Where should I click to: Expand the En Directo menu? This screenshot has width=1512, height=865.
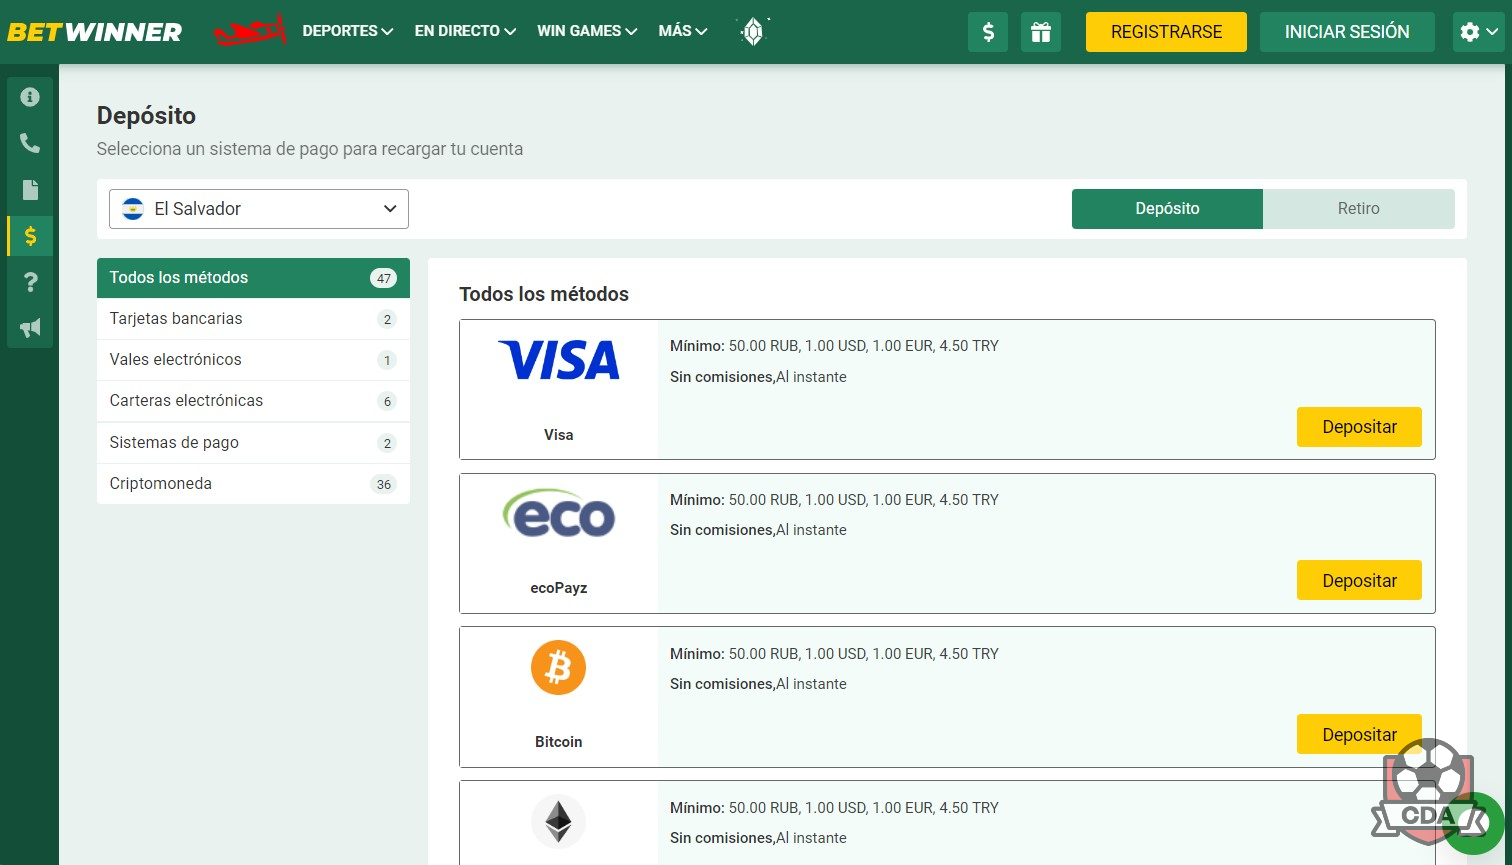(x=465, y=31)
